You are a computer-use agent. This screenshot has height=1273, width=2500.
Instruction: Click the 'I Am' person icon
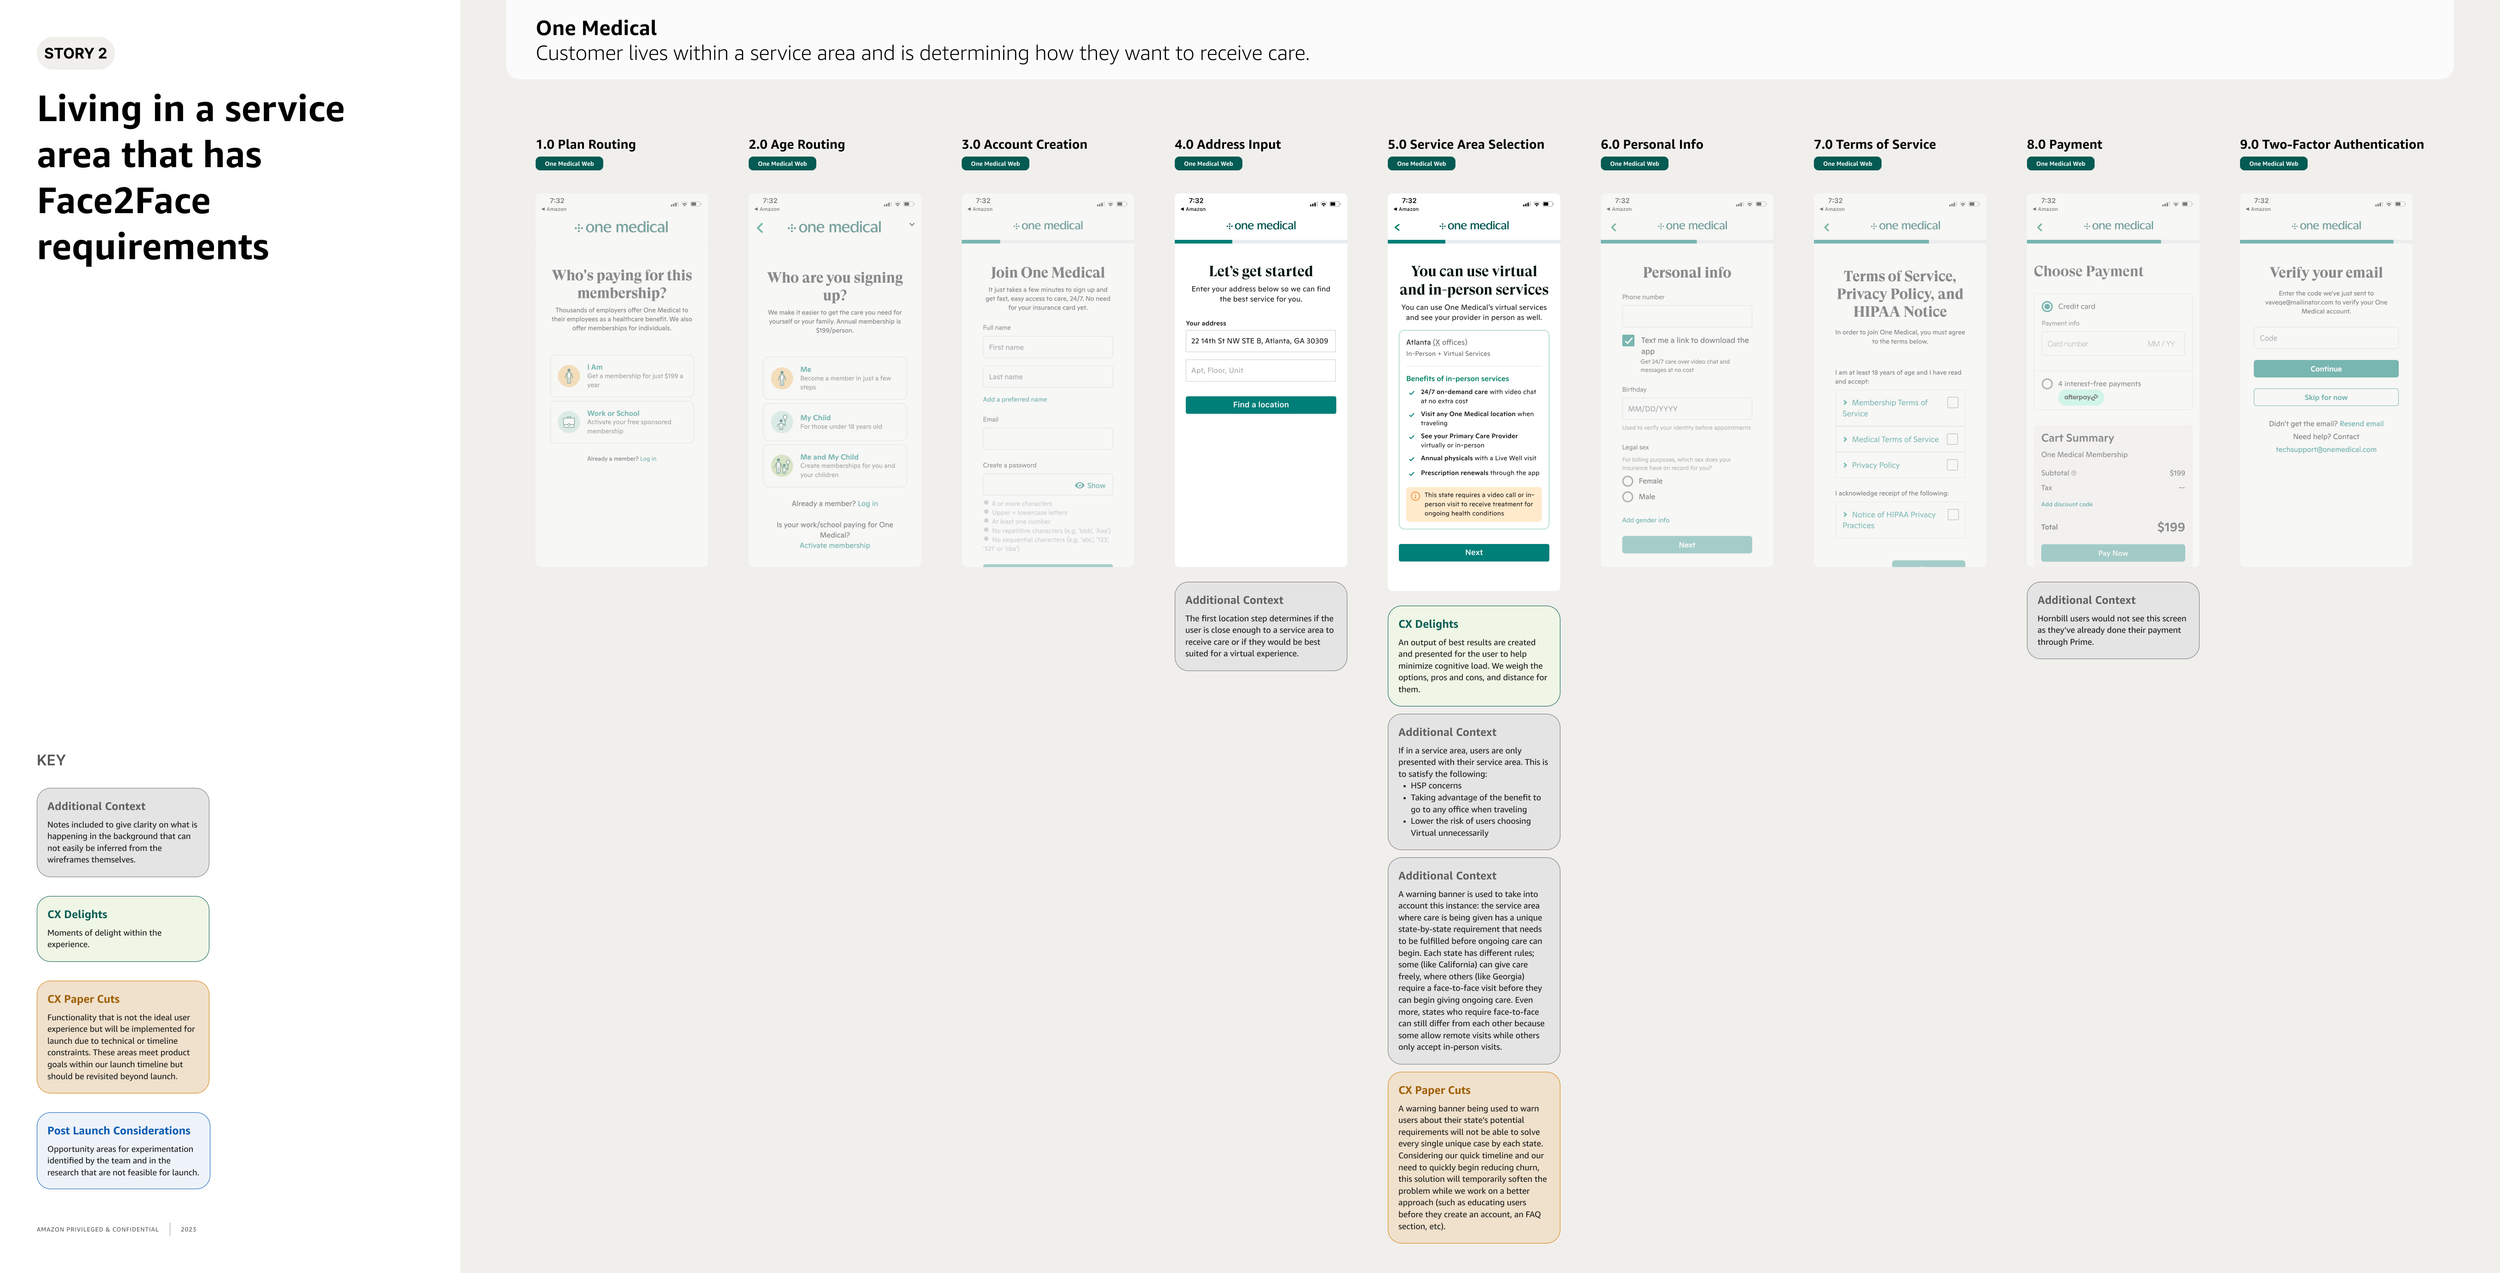569,376
